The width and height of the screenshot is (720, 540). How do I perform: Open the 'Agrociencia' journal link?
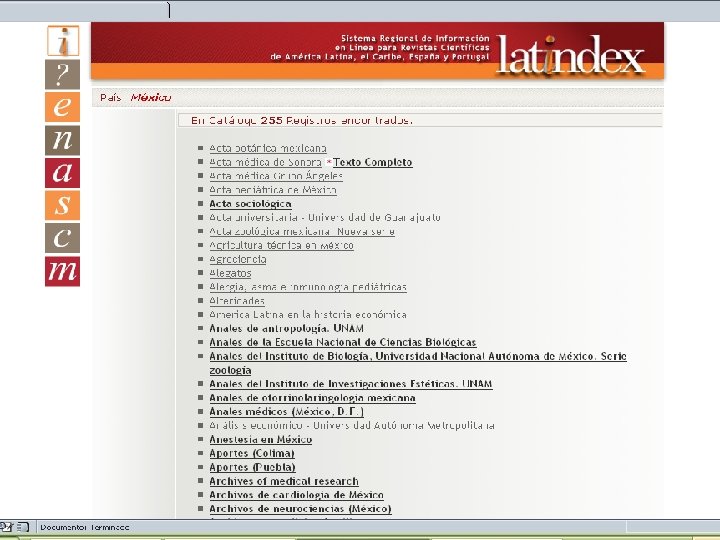[238, 259]
